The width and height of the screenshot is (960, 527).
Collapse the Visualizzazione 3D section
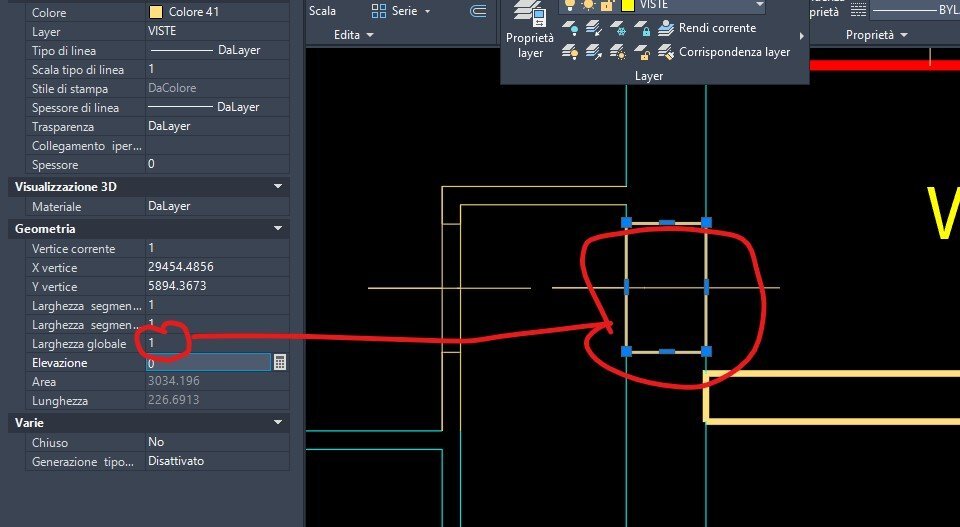[278, 186]
